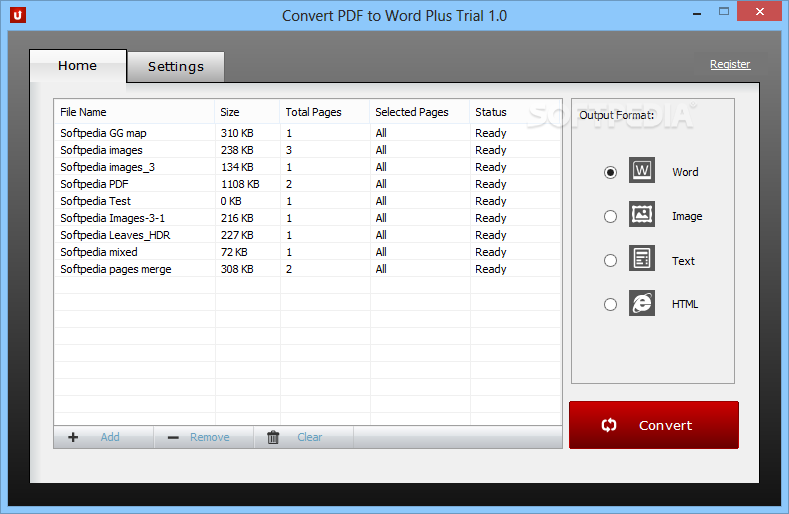
Task: Click the '134 KB' size cell
Action: point(237,167)
